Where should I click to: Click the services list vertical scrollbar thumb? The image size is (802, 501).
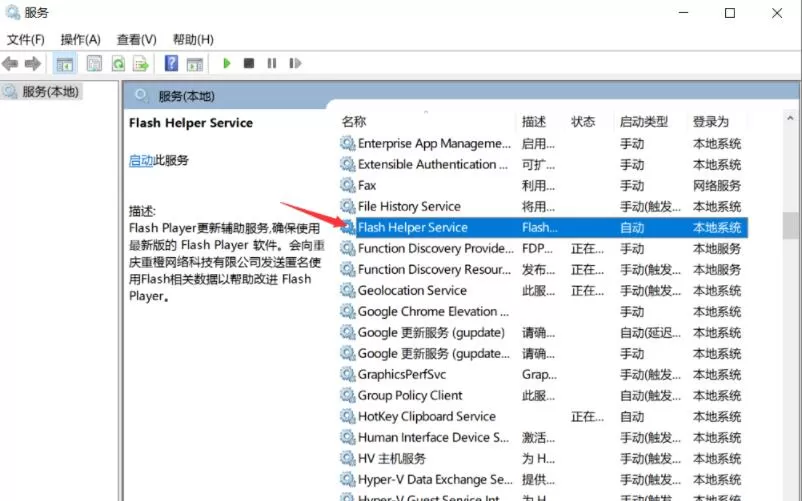point(790,225)
